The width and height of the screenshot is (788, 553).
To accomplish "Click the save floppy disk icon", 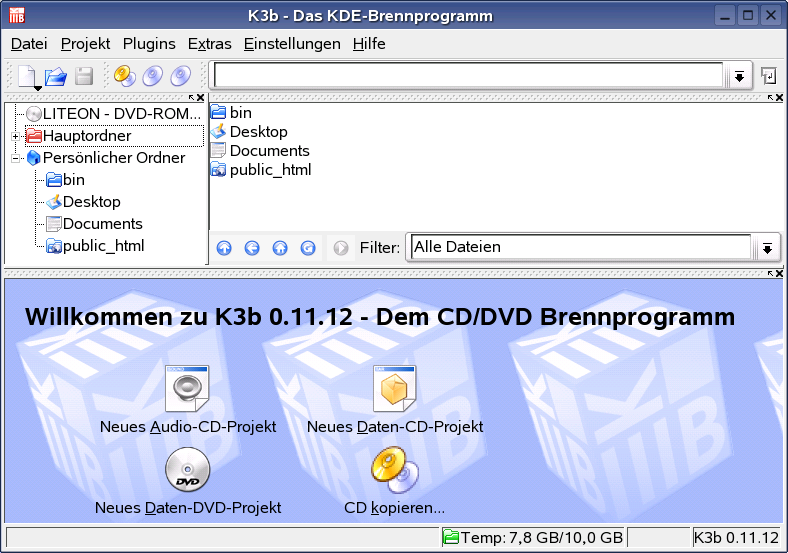I will [x=84, y=76].
